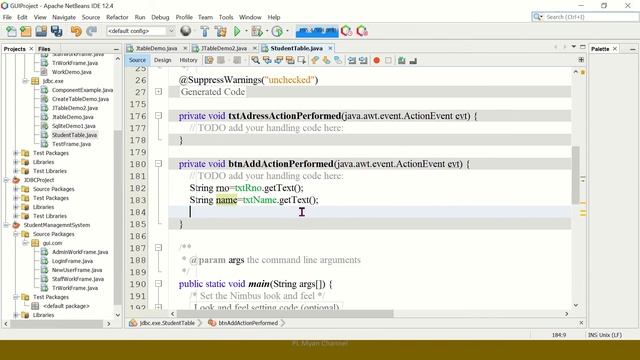The width and height of the screenshot is (640, 360).
Task: Switch to the JtableDemo.java editor tab
Action: pyautogui.click(x=156, y=48)
